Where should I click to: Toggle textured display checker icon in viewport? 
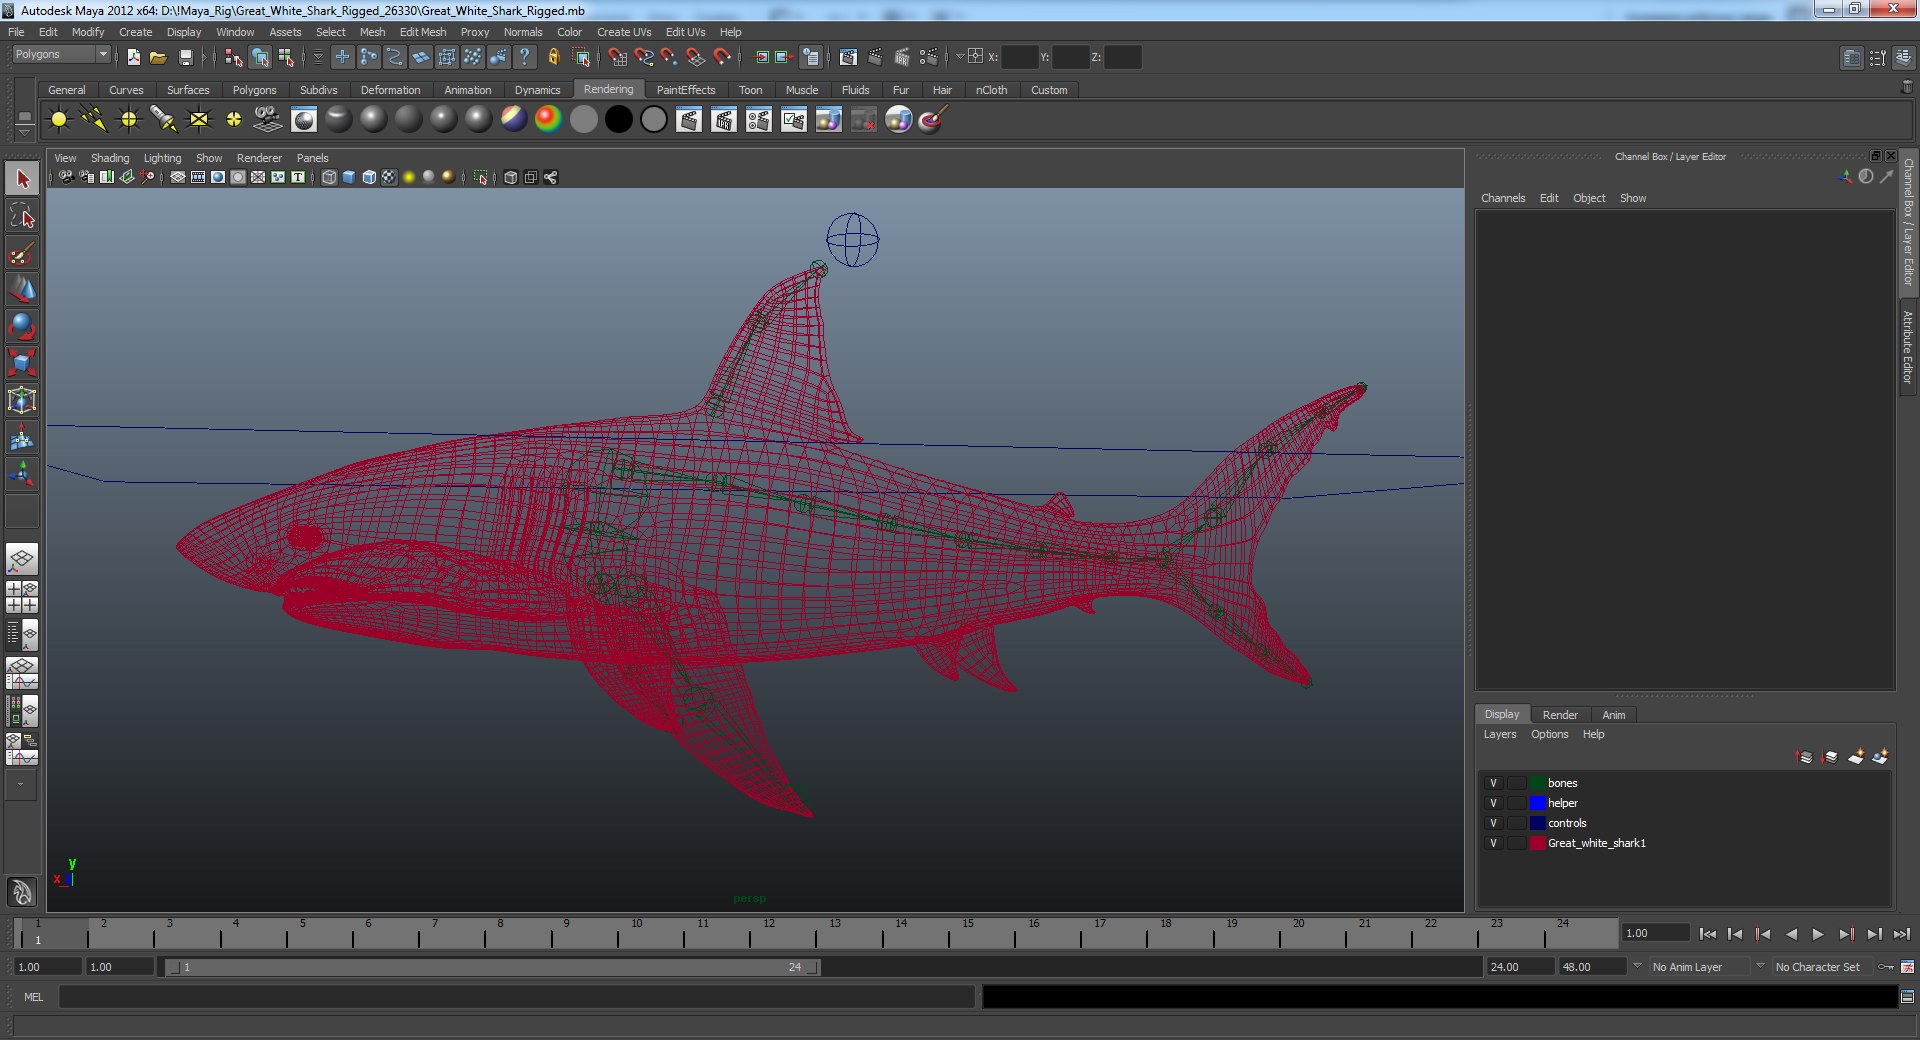pyautogui.click(x=389, y=177)
